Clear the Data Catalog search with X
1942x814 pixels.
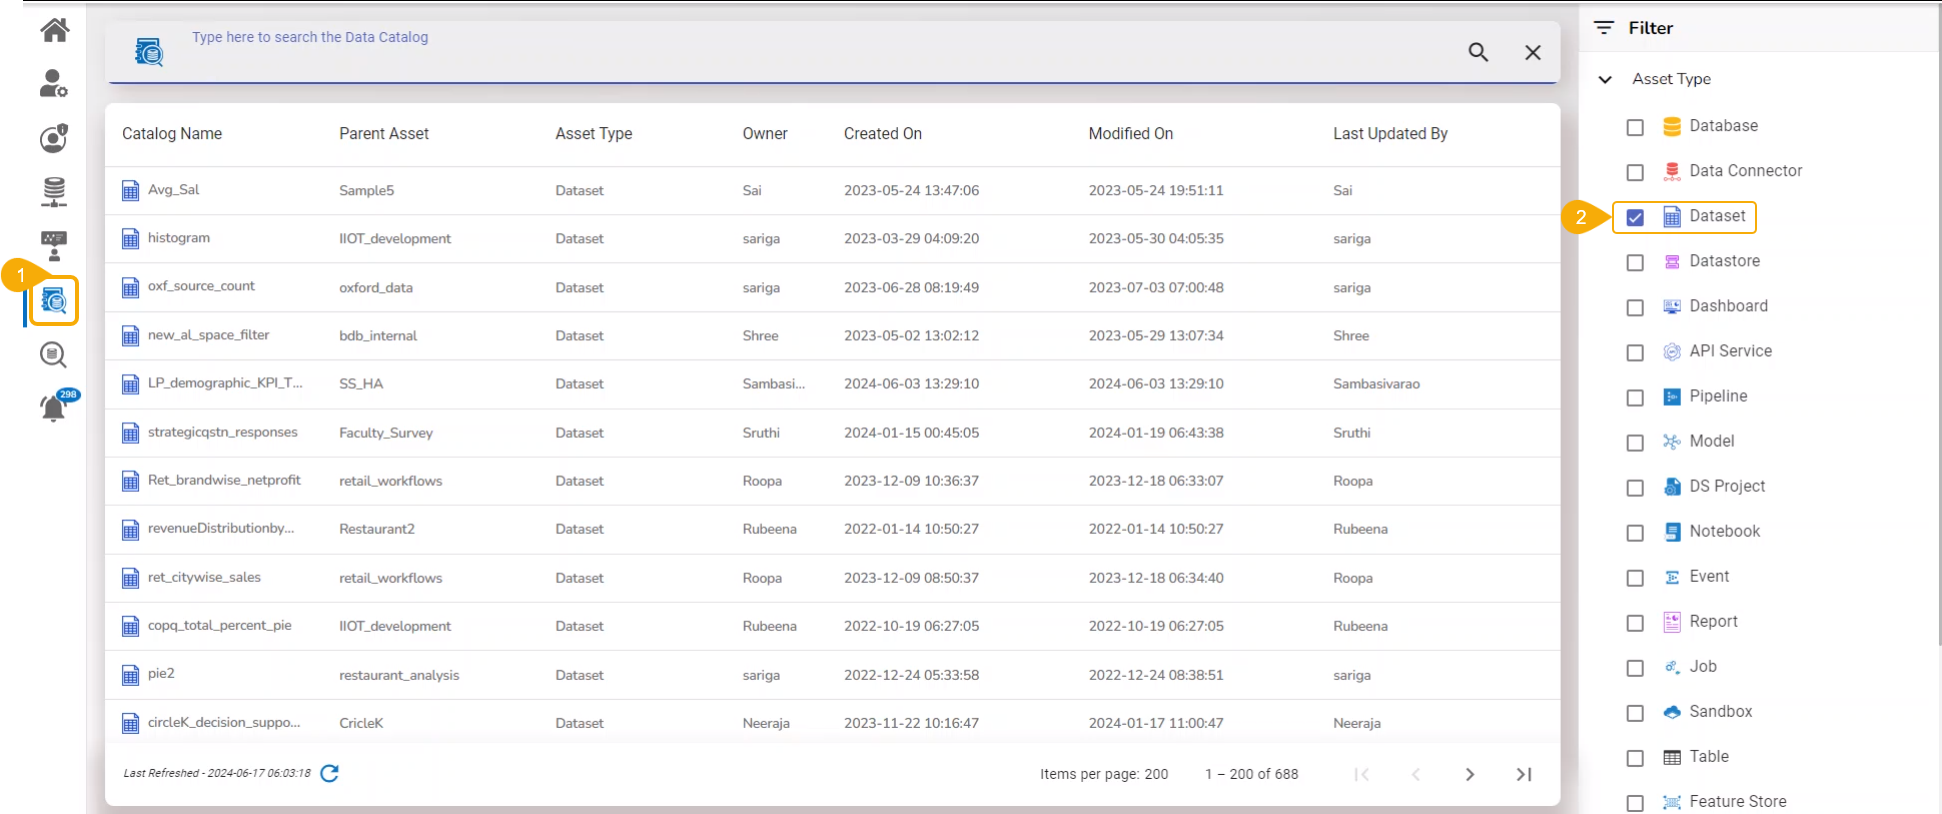pos(1532,52)
